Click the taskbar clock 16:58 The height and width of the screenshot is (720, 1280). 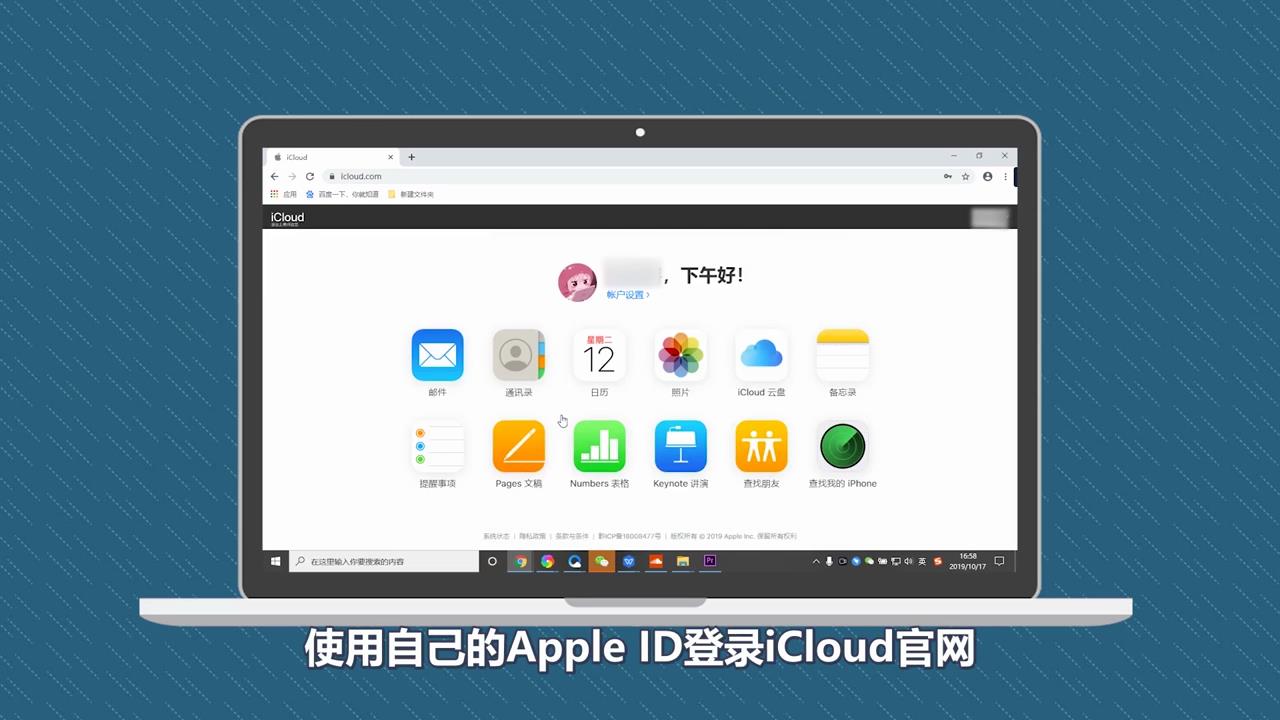(x=968, y=561)
